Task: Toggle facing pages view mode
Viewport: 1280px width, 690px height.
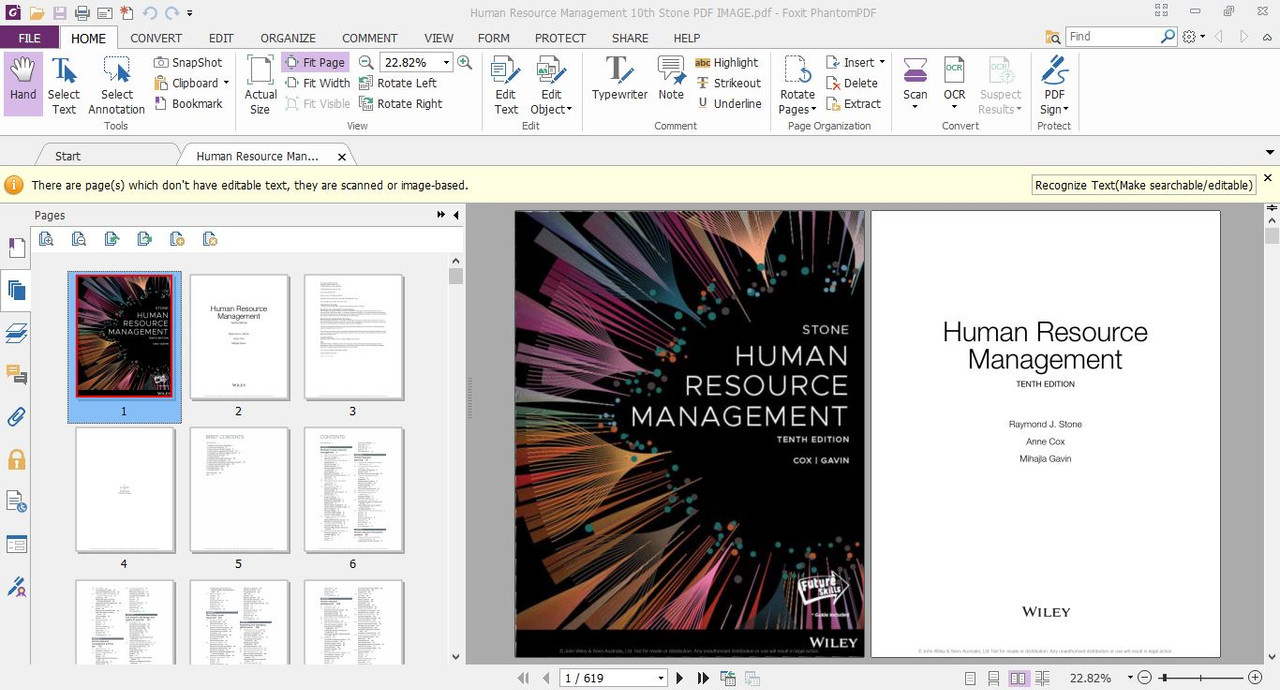Action: pyautogui.click(x=1018, y=678)
